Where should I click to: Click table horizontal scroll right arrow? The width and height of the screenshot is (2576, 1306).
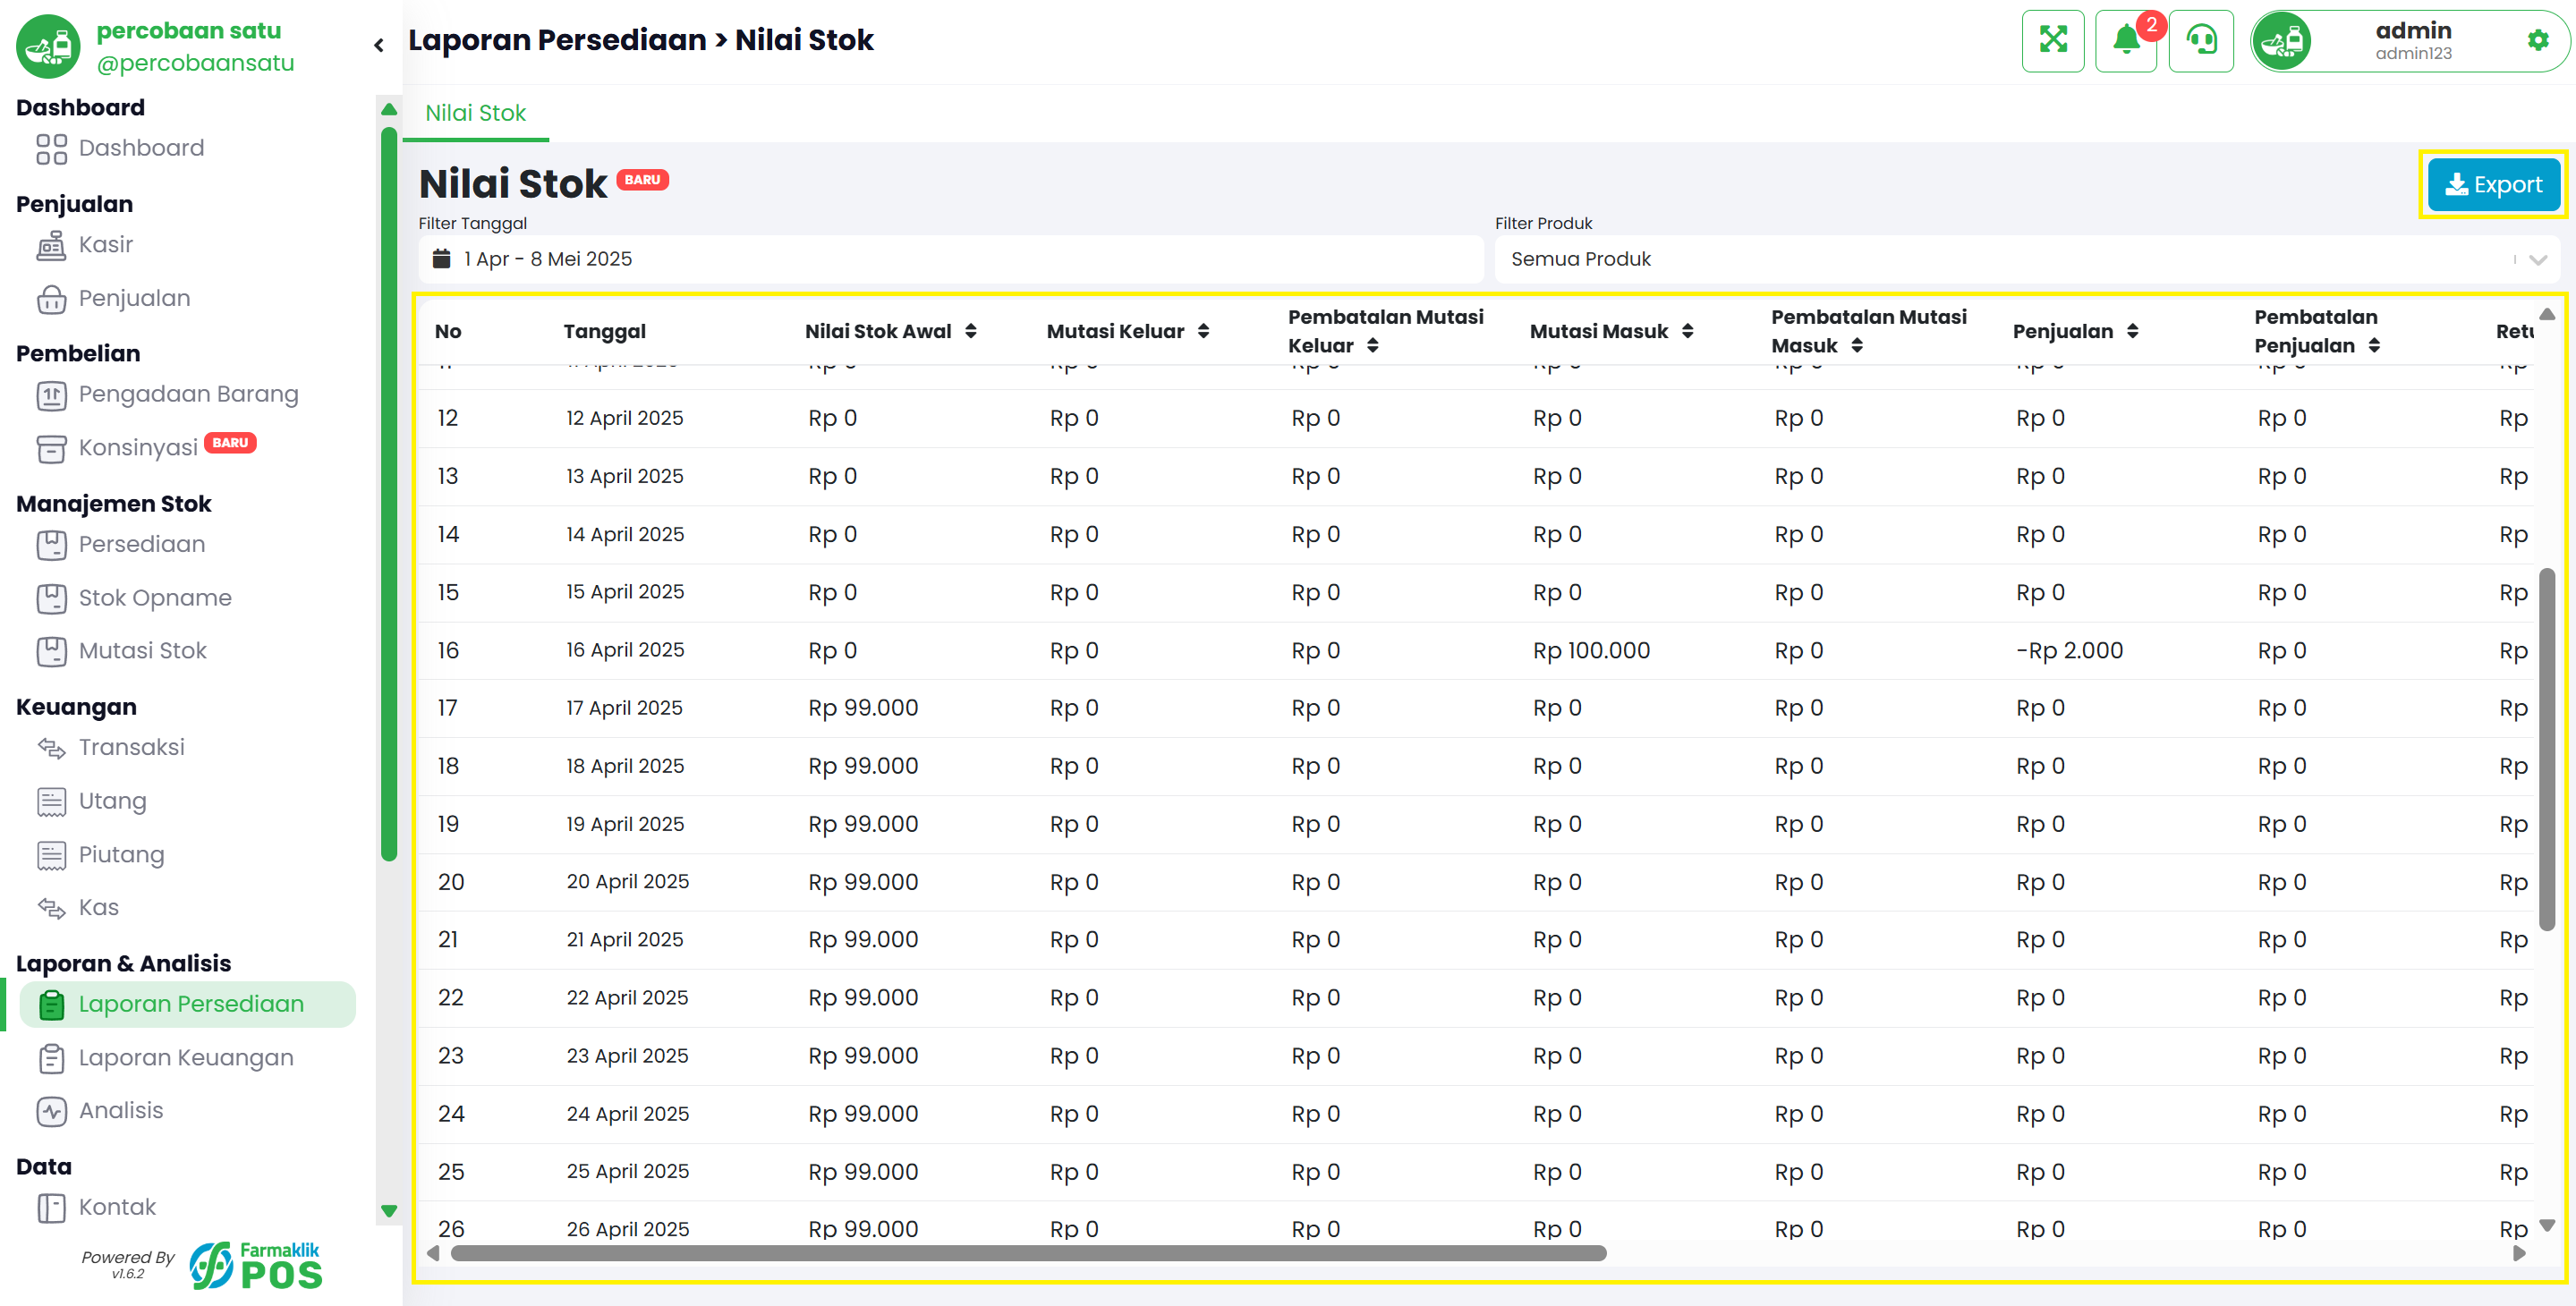(x=2518, y=1254)
